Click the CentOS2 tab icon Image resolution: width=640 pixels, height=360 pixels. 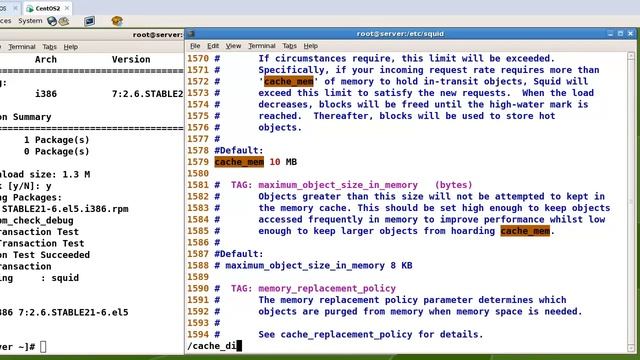30,8
